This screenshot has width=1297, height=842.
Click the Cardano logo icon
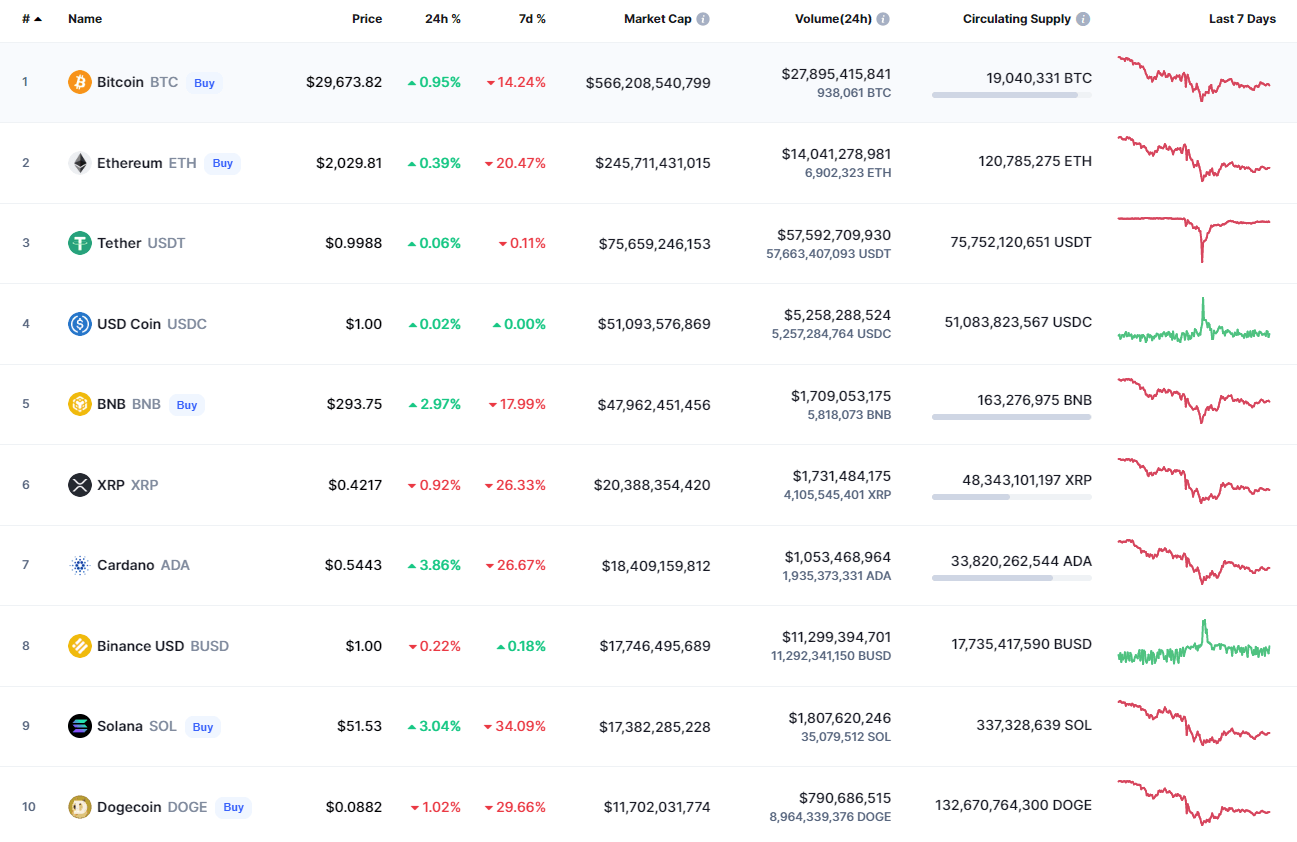click(x=80, y=565)
